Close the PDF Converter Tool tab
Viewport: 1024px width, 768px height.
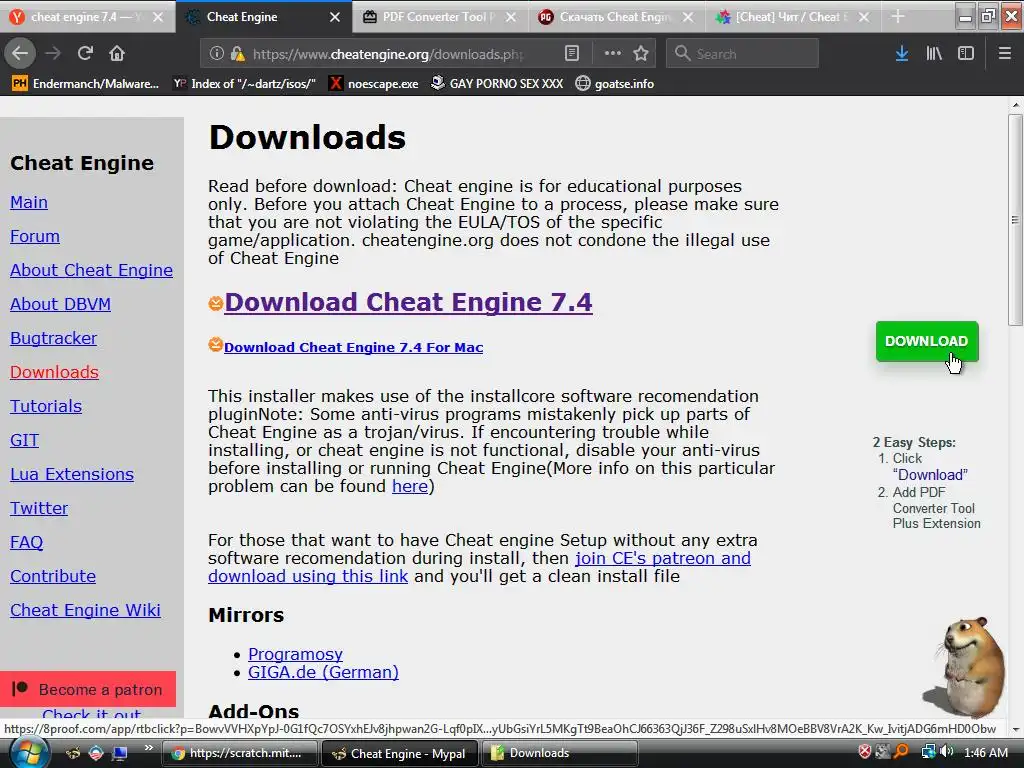tap(511, 17)
